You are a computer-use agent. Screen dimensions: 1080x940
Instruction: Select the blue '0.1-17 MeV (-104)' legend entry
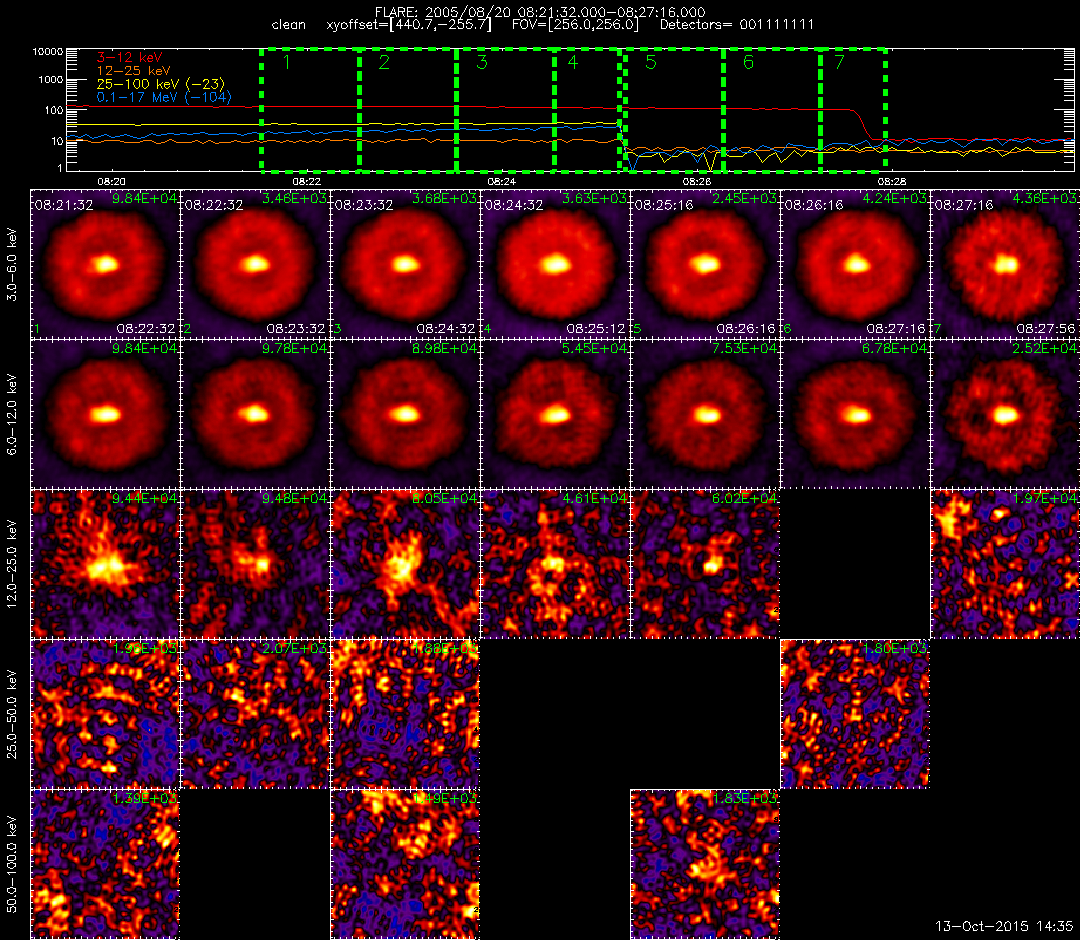(164, 97)
